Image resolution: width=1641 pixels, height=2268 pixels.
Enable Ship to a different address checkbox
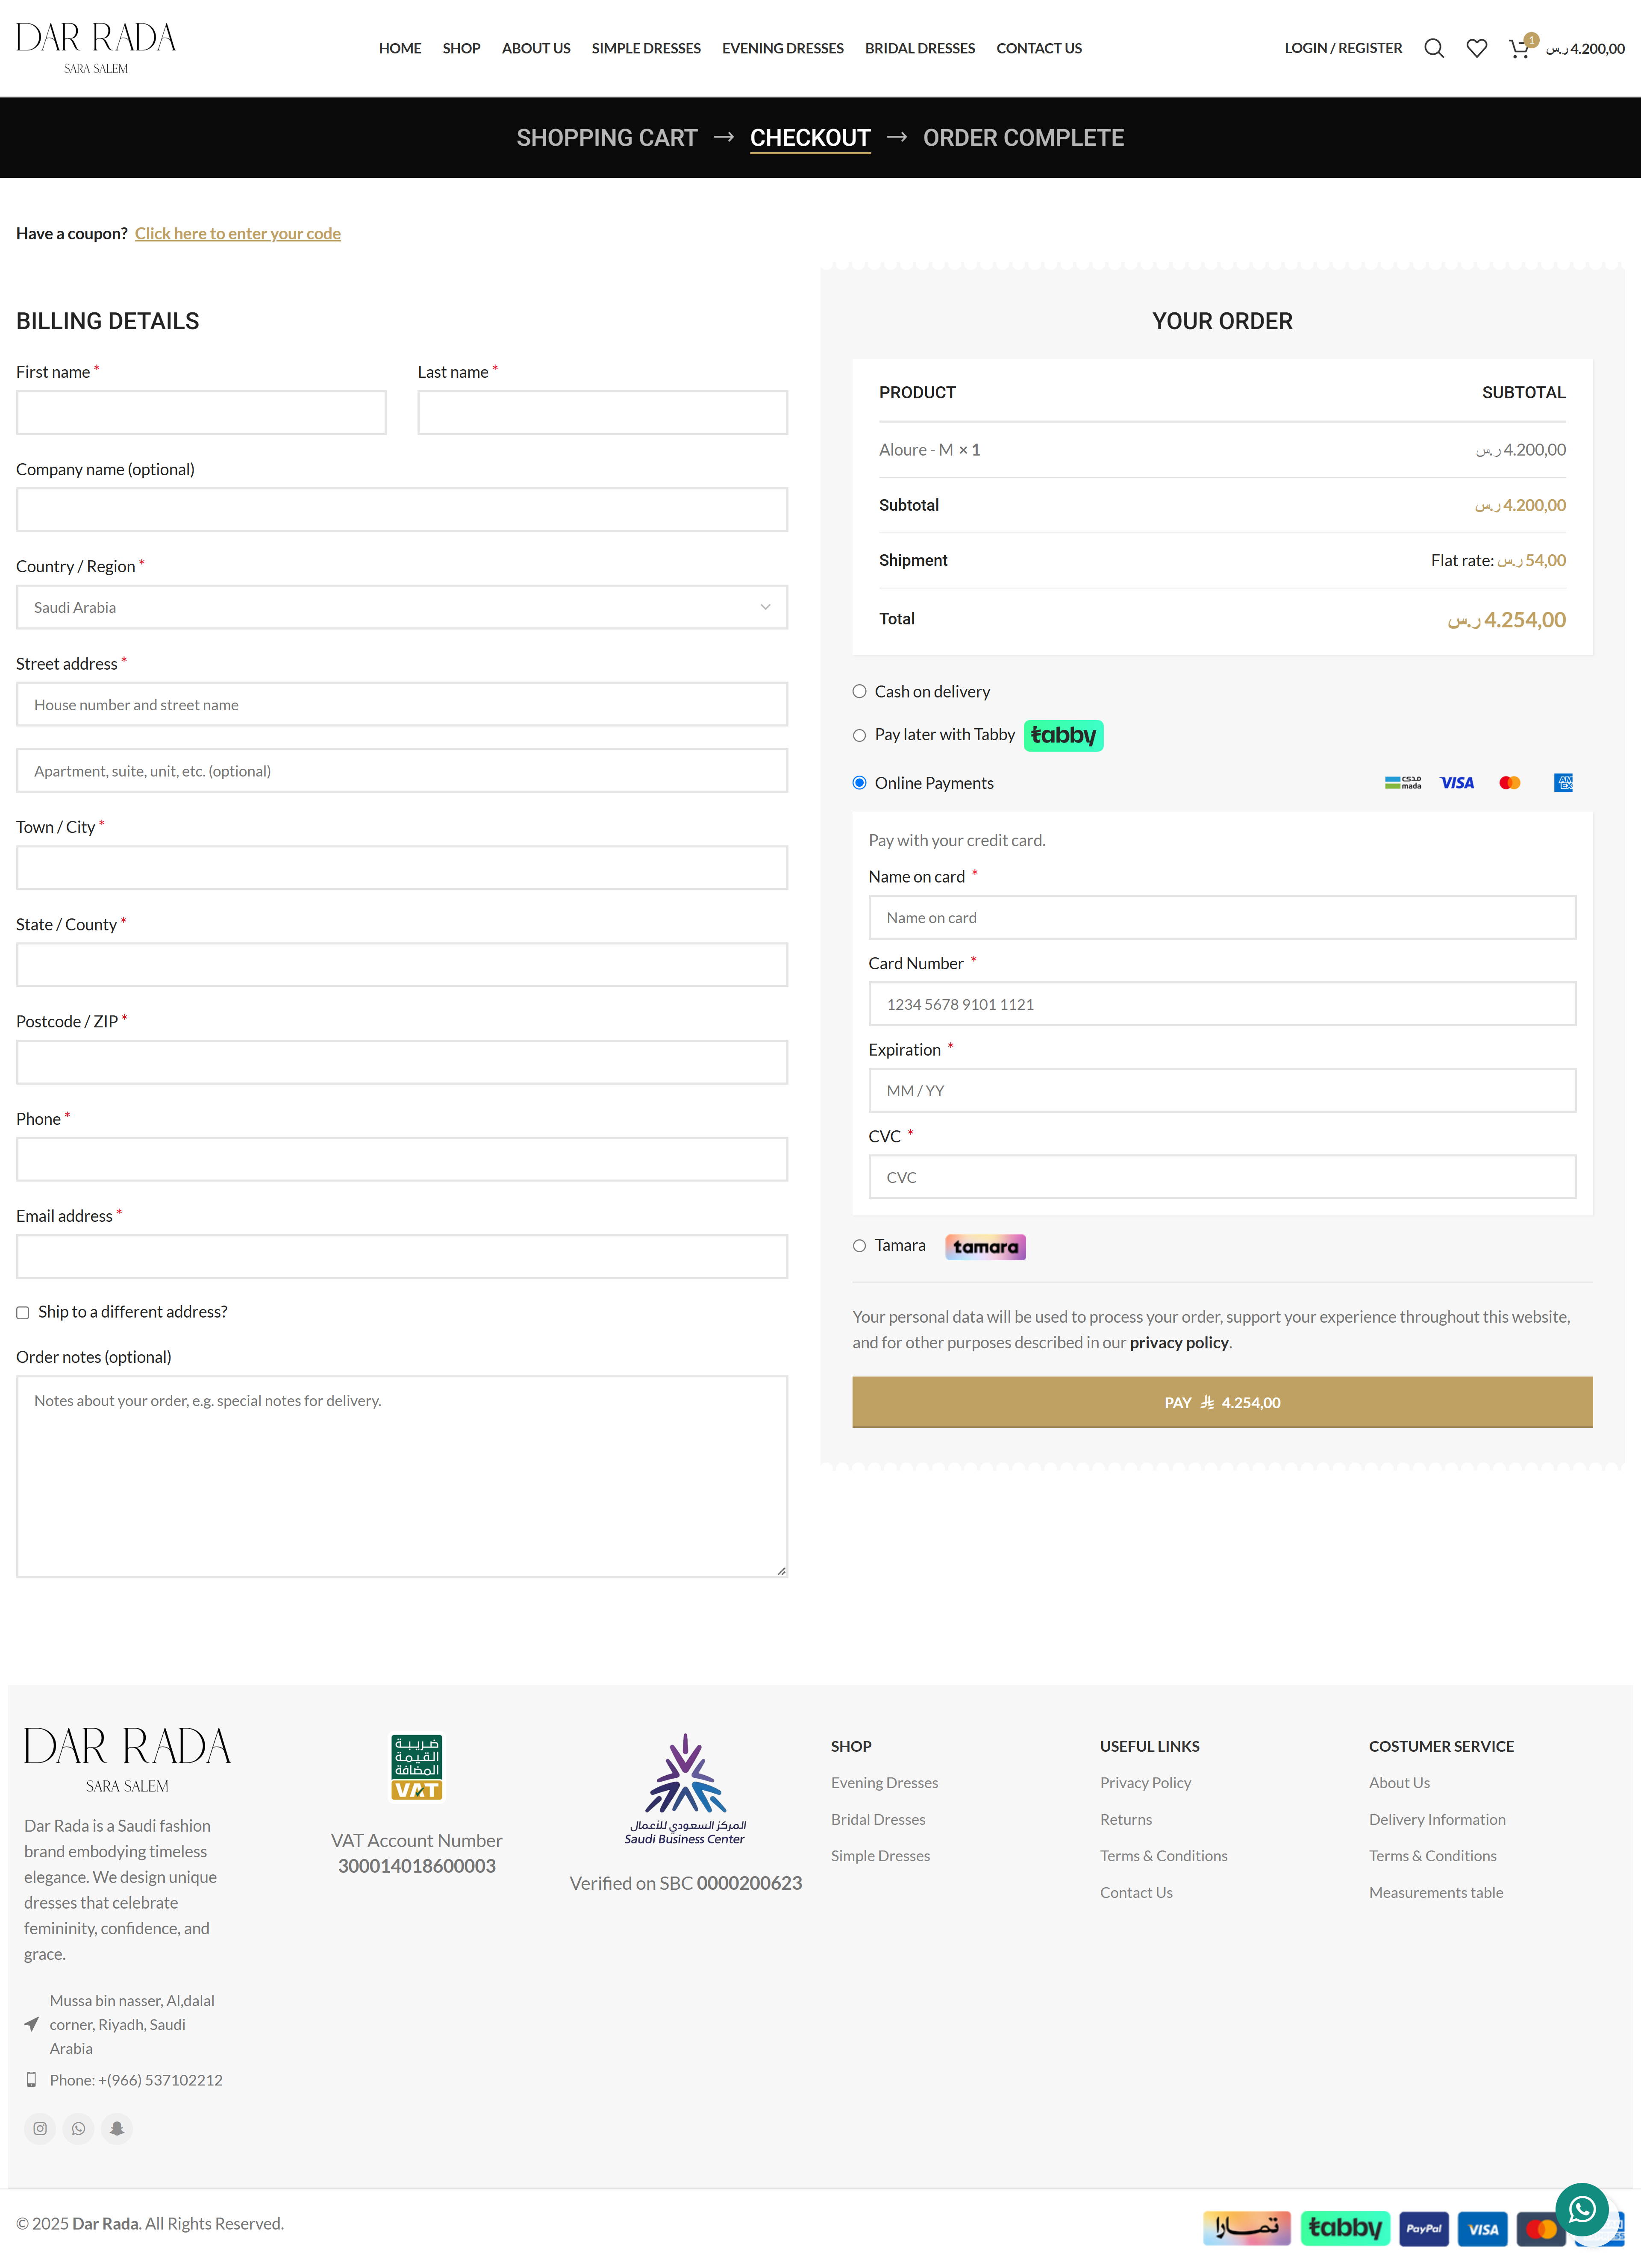22,1313
